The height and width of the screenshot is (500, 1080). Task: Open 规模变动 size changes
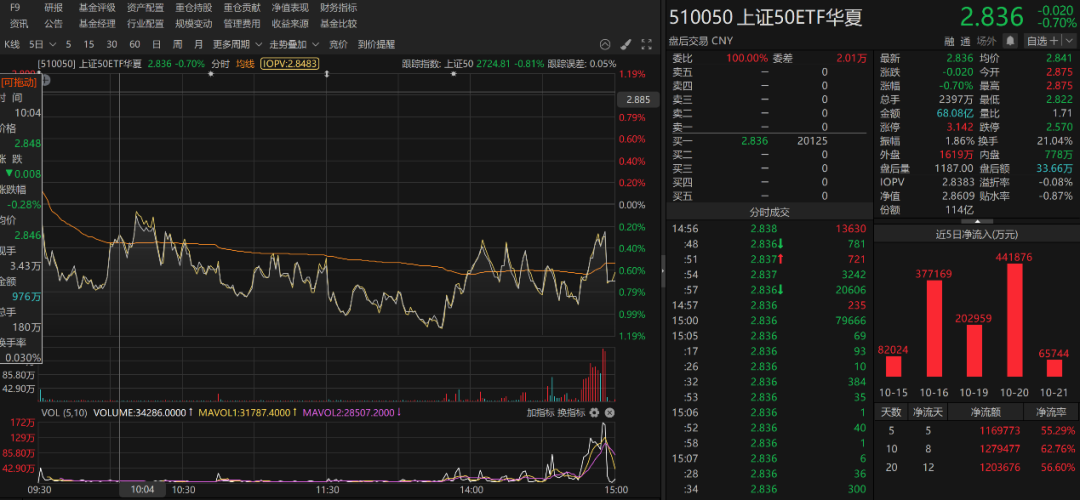coord(194,23)
